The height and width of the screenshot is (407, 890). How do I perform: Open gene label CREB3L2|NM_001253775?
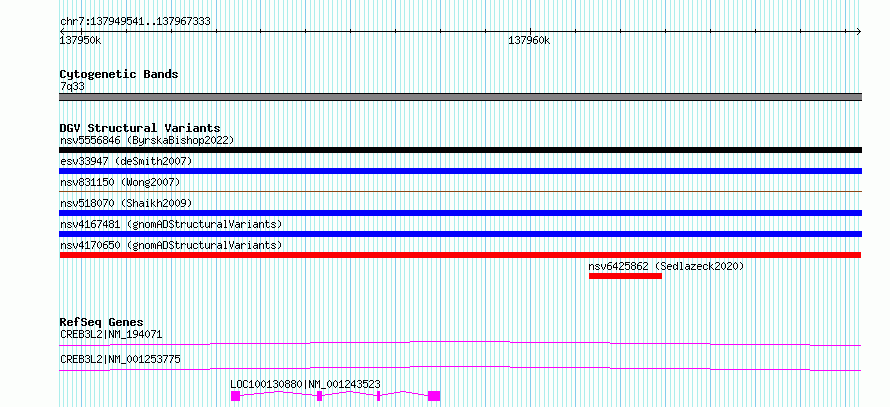[x=120, y=359]
